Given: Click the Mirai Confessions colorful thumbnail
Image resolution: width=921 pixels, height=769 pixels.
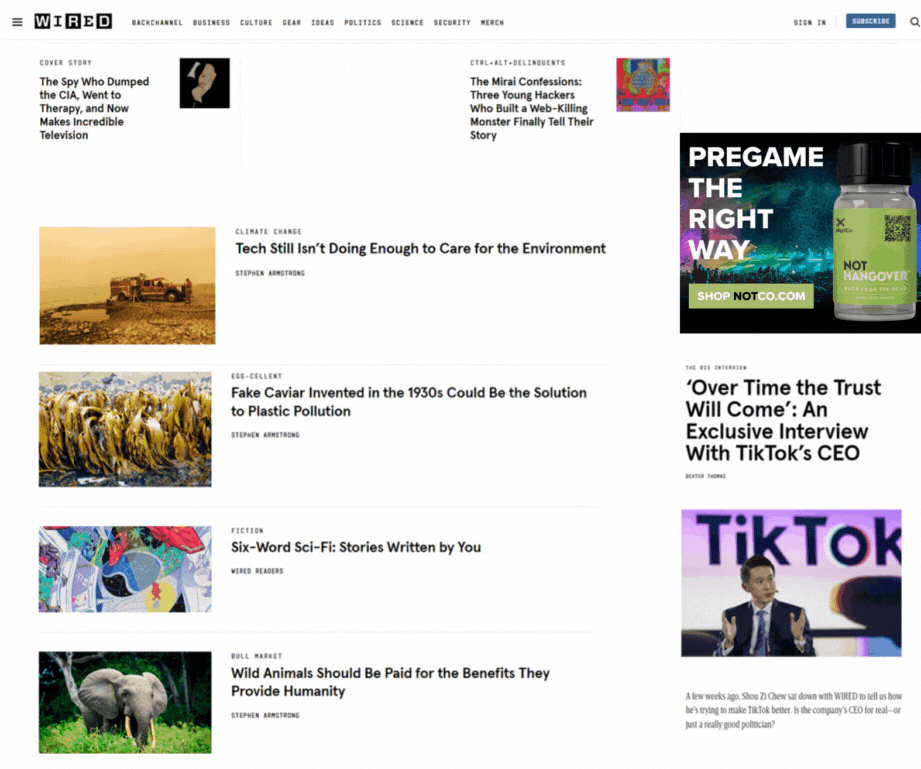Looking at the screenshot, I should [643, 85].
